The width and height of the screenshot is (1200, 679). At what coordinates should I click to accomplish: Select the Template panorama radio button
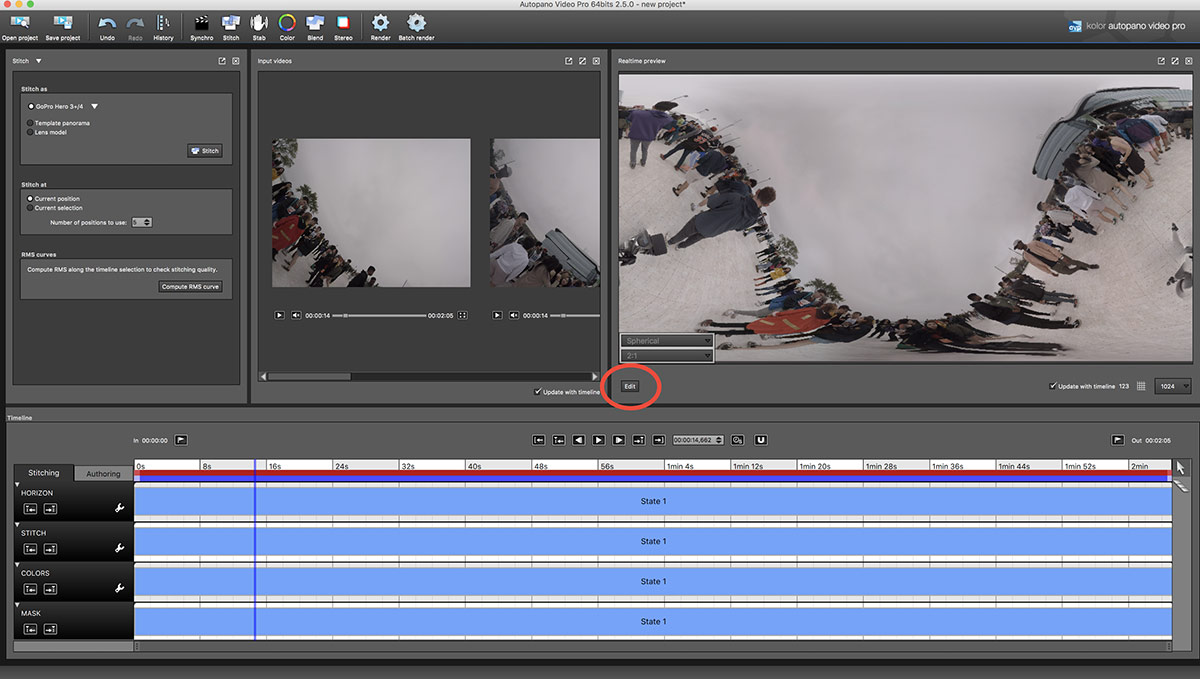pyautogui.click(x=30, y=123)
